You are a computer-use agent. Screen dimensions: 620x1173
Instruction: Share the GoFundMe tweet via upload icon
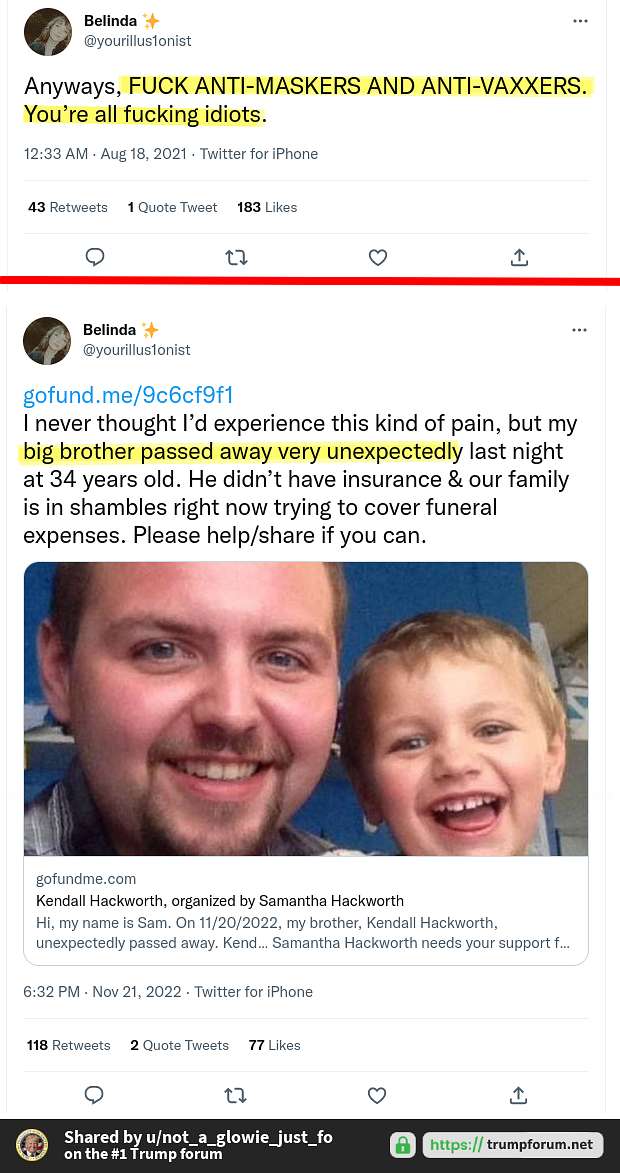point(518,1095)
